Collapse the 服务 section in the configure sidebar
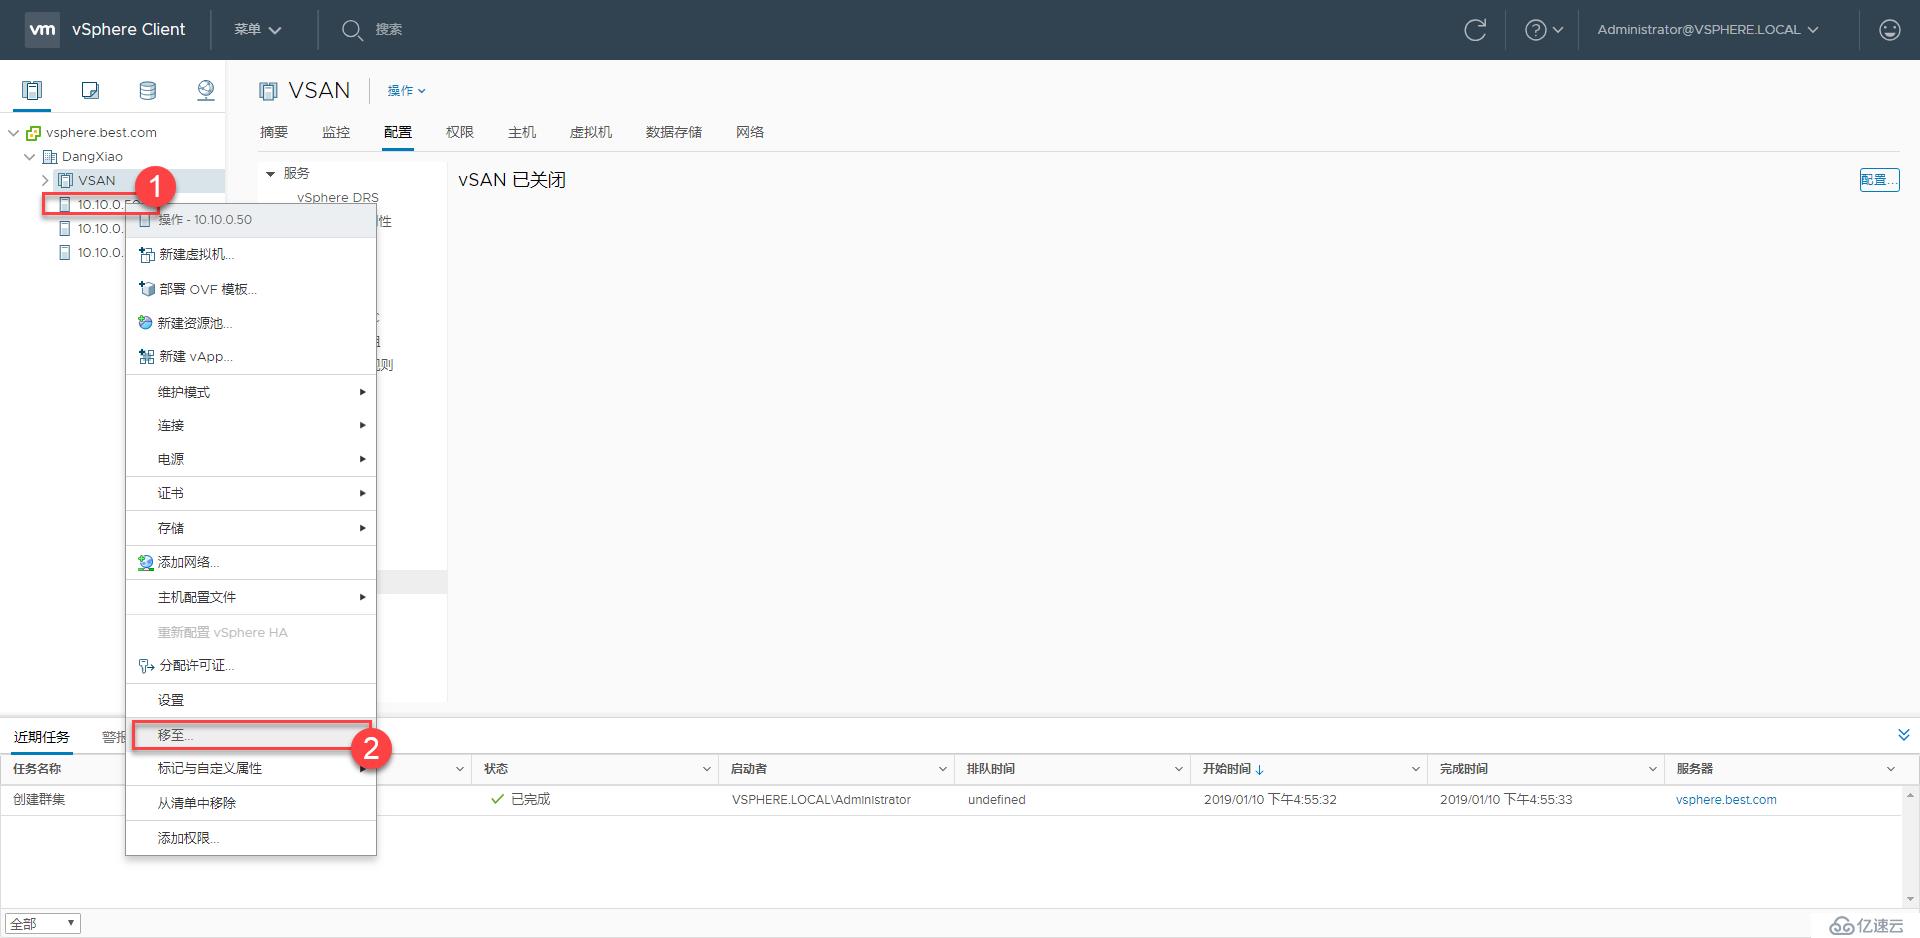This screenshot has height=938, width=1920. tap(270, 174)
